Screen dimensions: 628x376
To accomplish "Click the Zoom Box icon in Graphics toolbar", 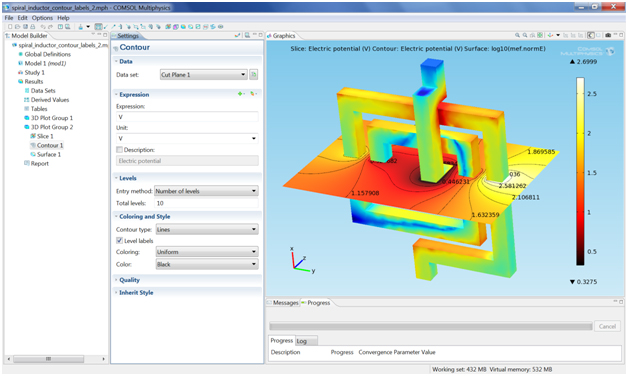I will [532, 35].
